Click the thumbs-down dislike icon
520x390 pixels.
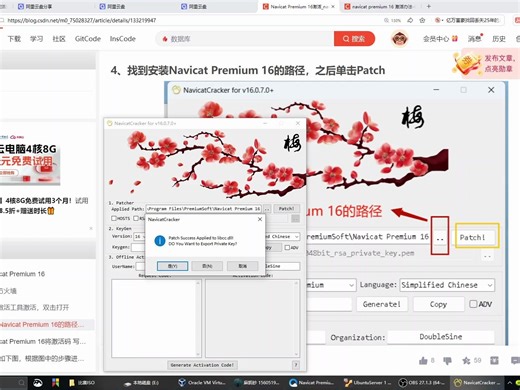447,360
